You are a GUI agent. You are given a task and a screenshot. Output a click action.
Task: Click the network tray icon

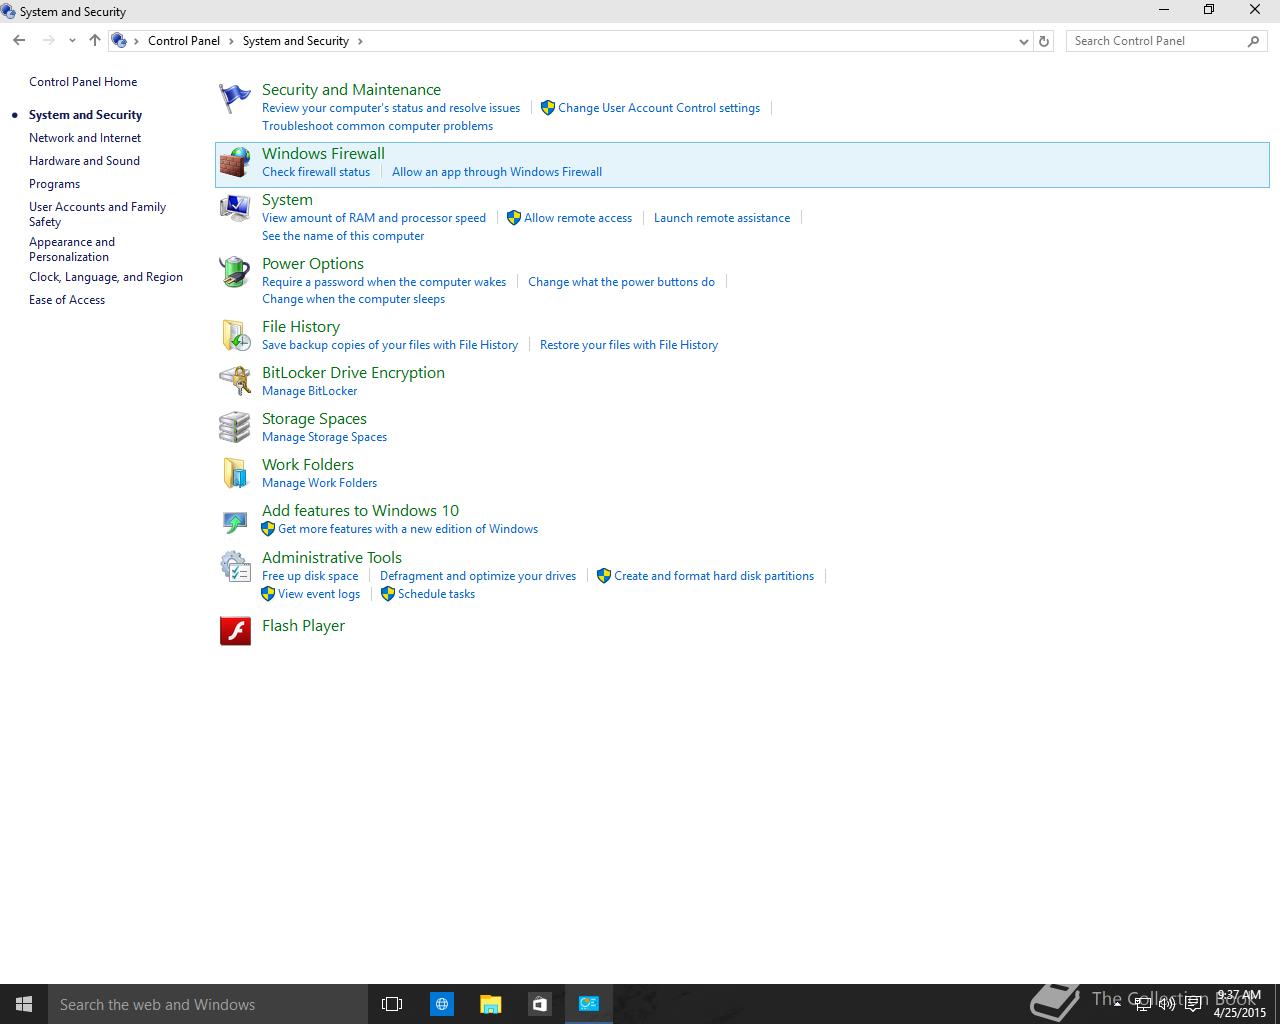(x=1143, y=1004)
